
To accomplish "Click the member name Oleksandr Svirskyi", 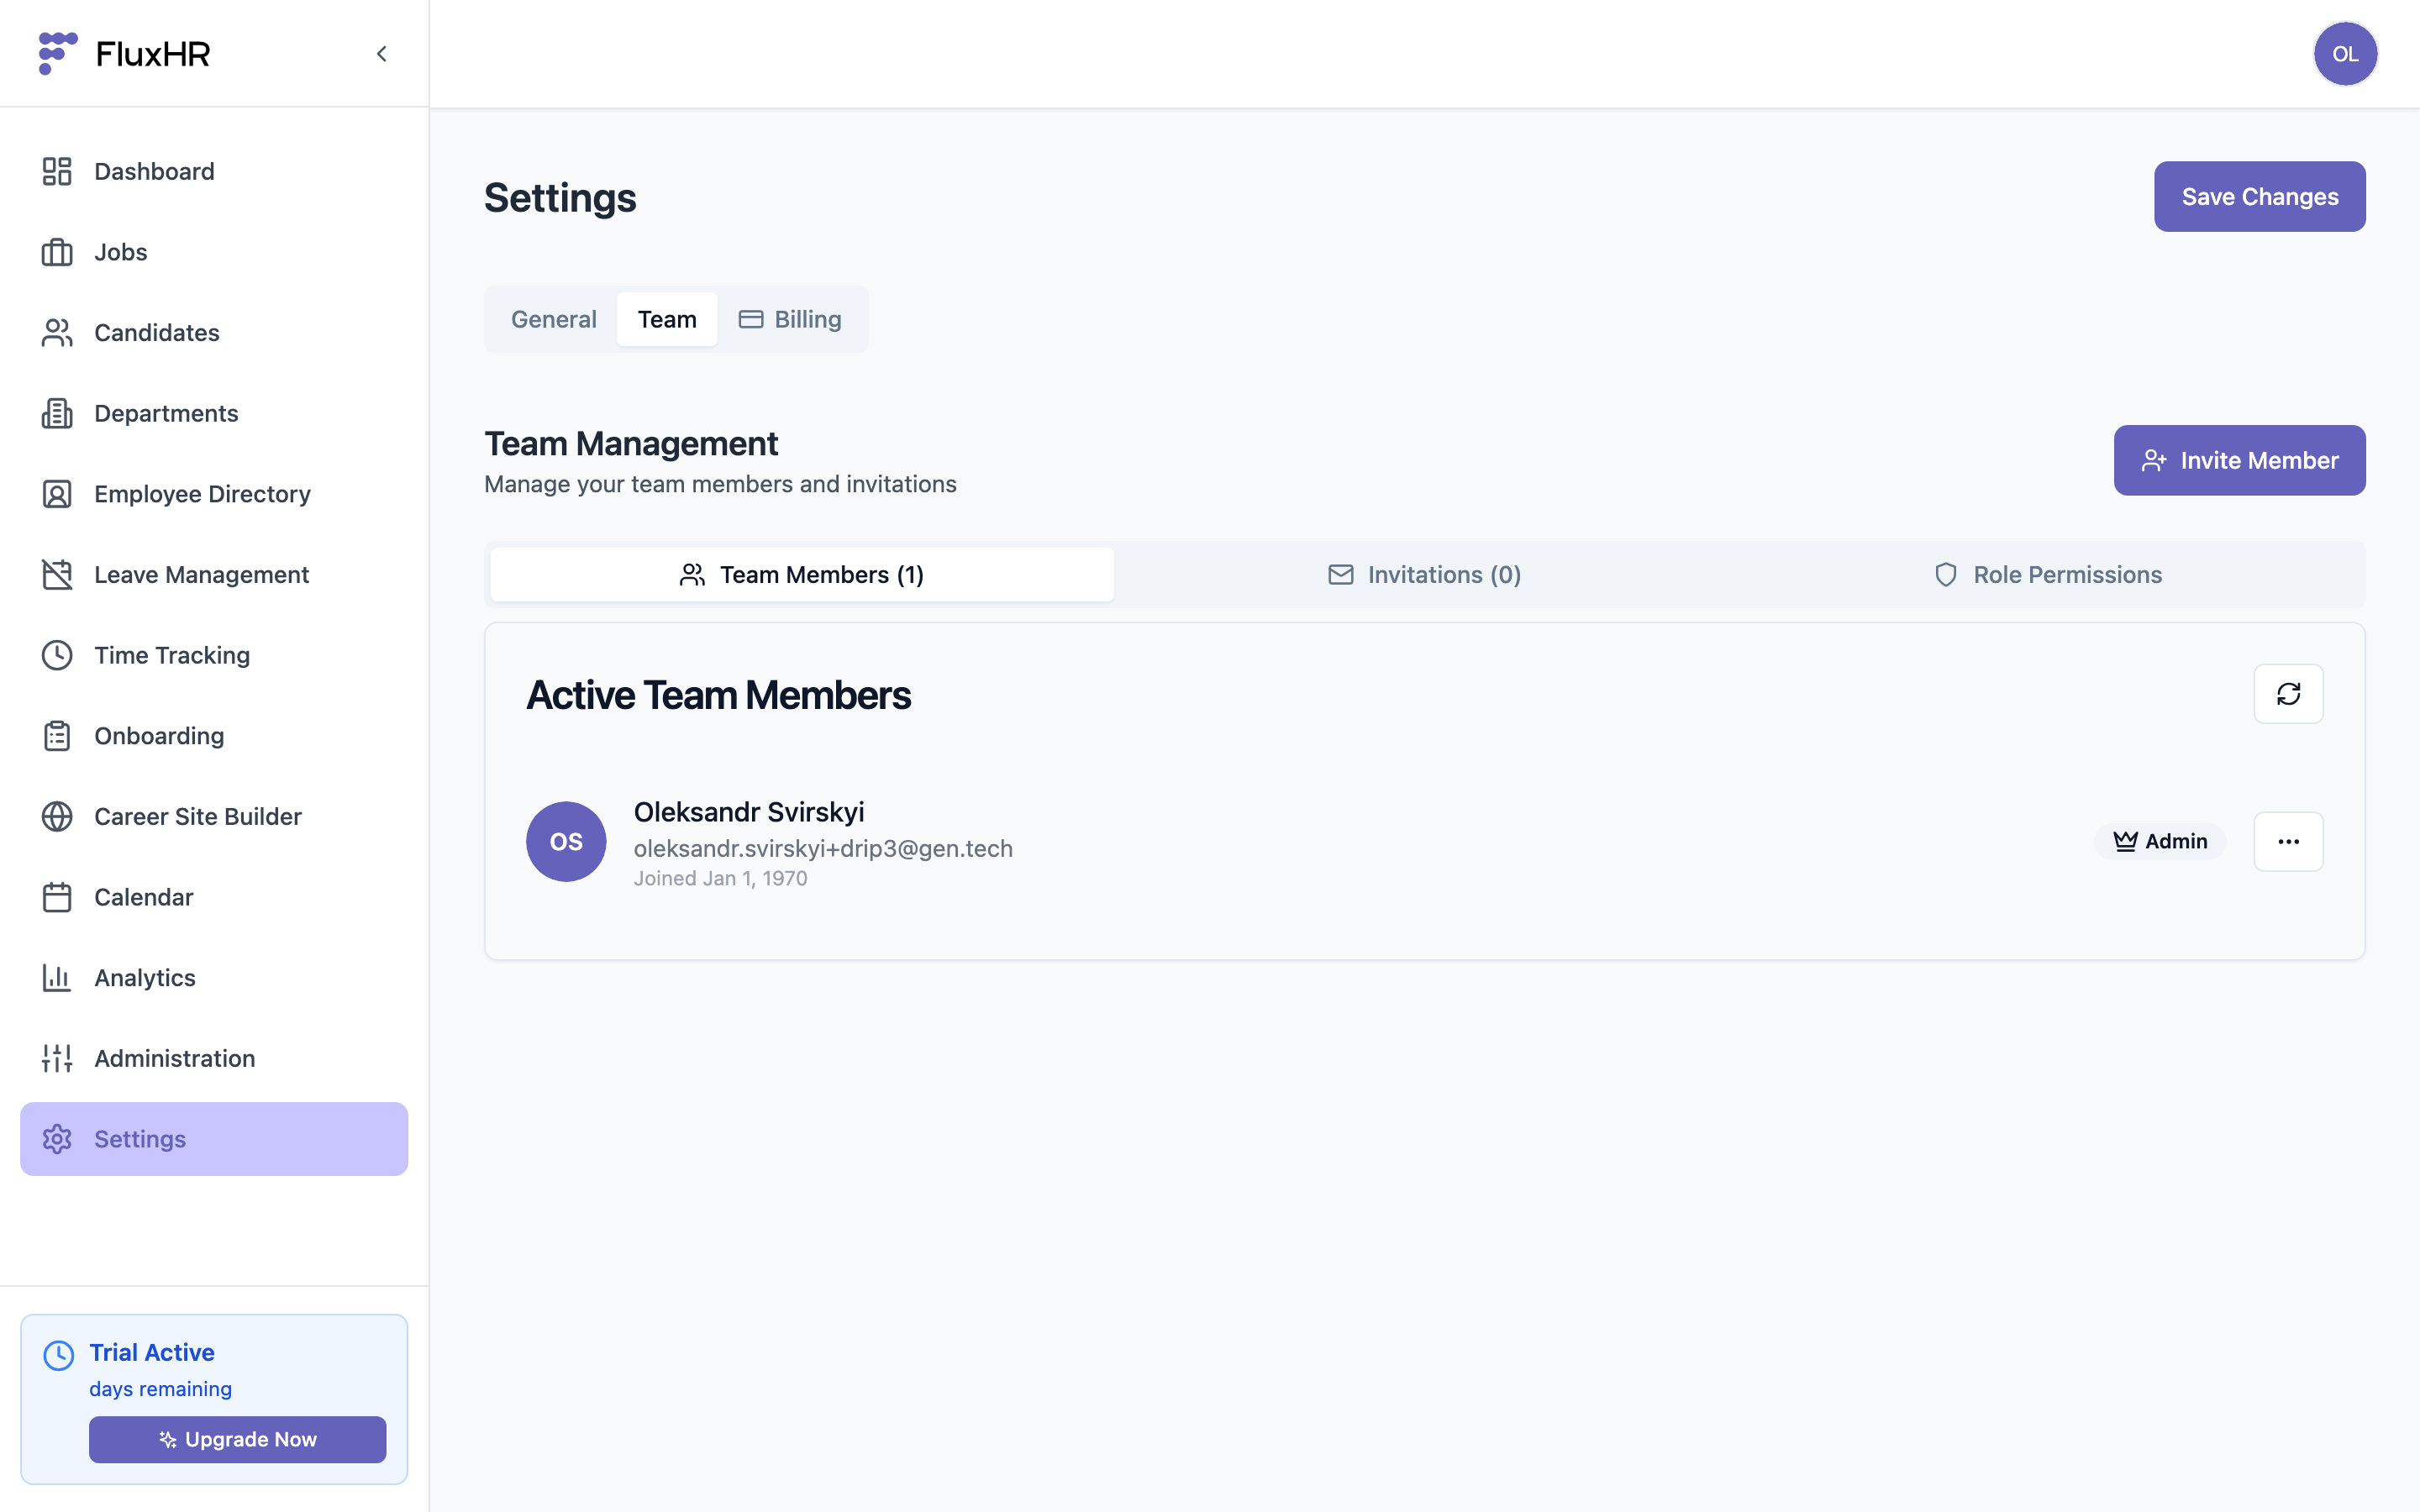I will point(749,812).
